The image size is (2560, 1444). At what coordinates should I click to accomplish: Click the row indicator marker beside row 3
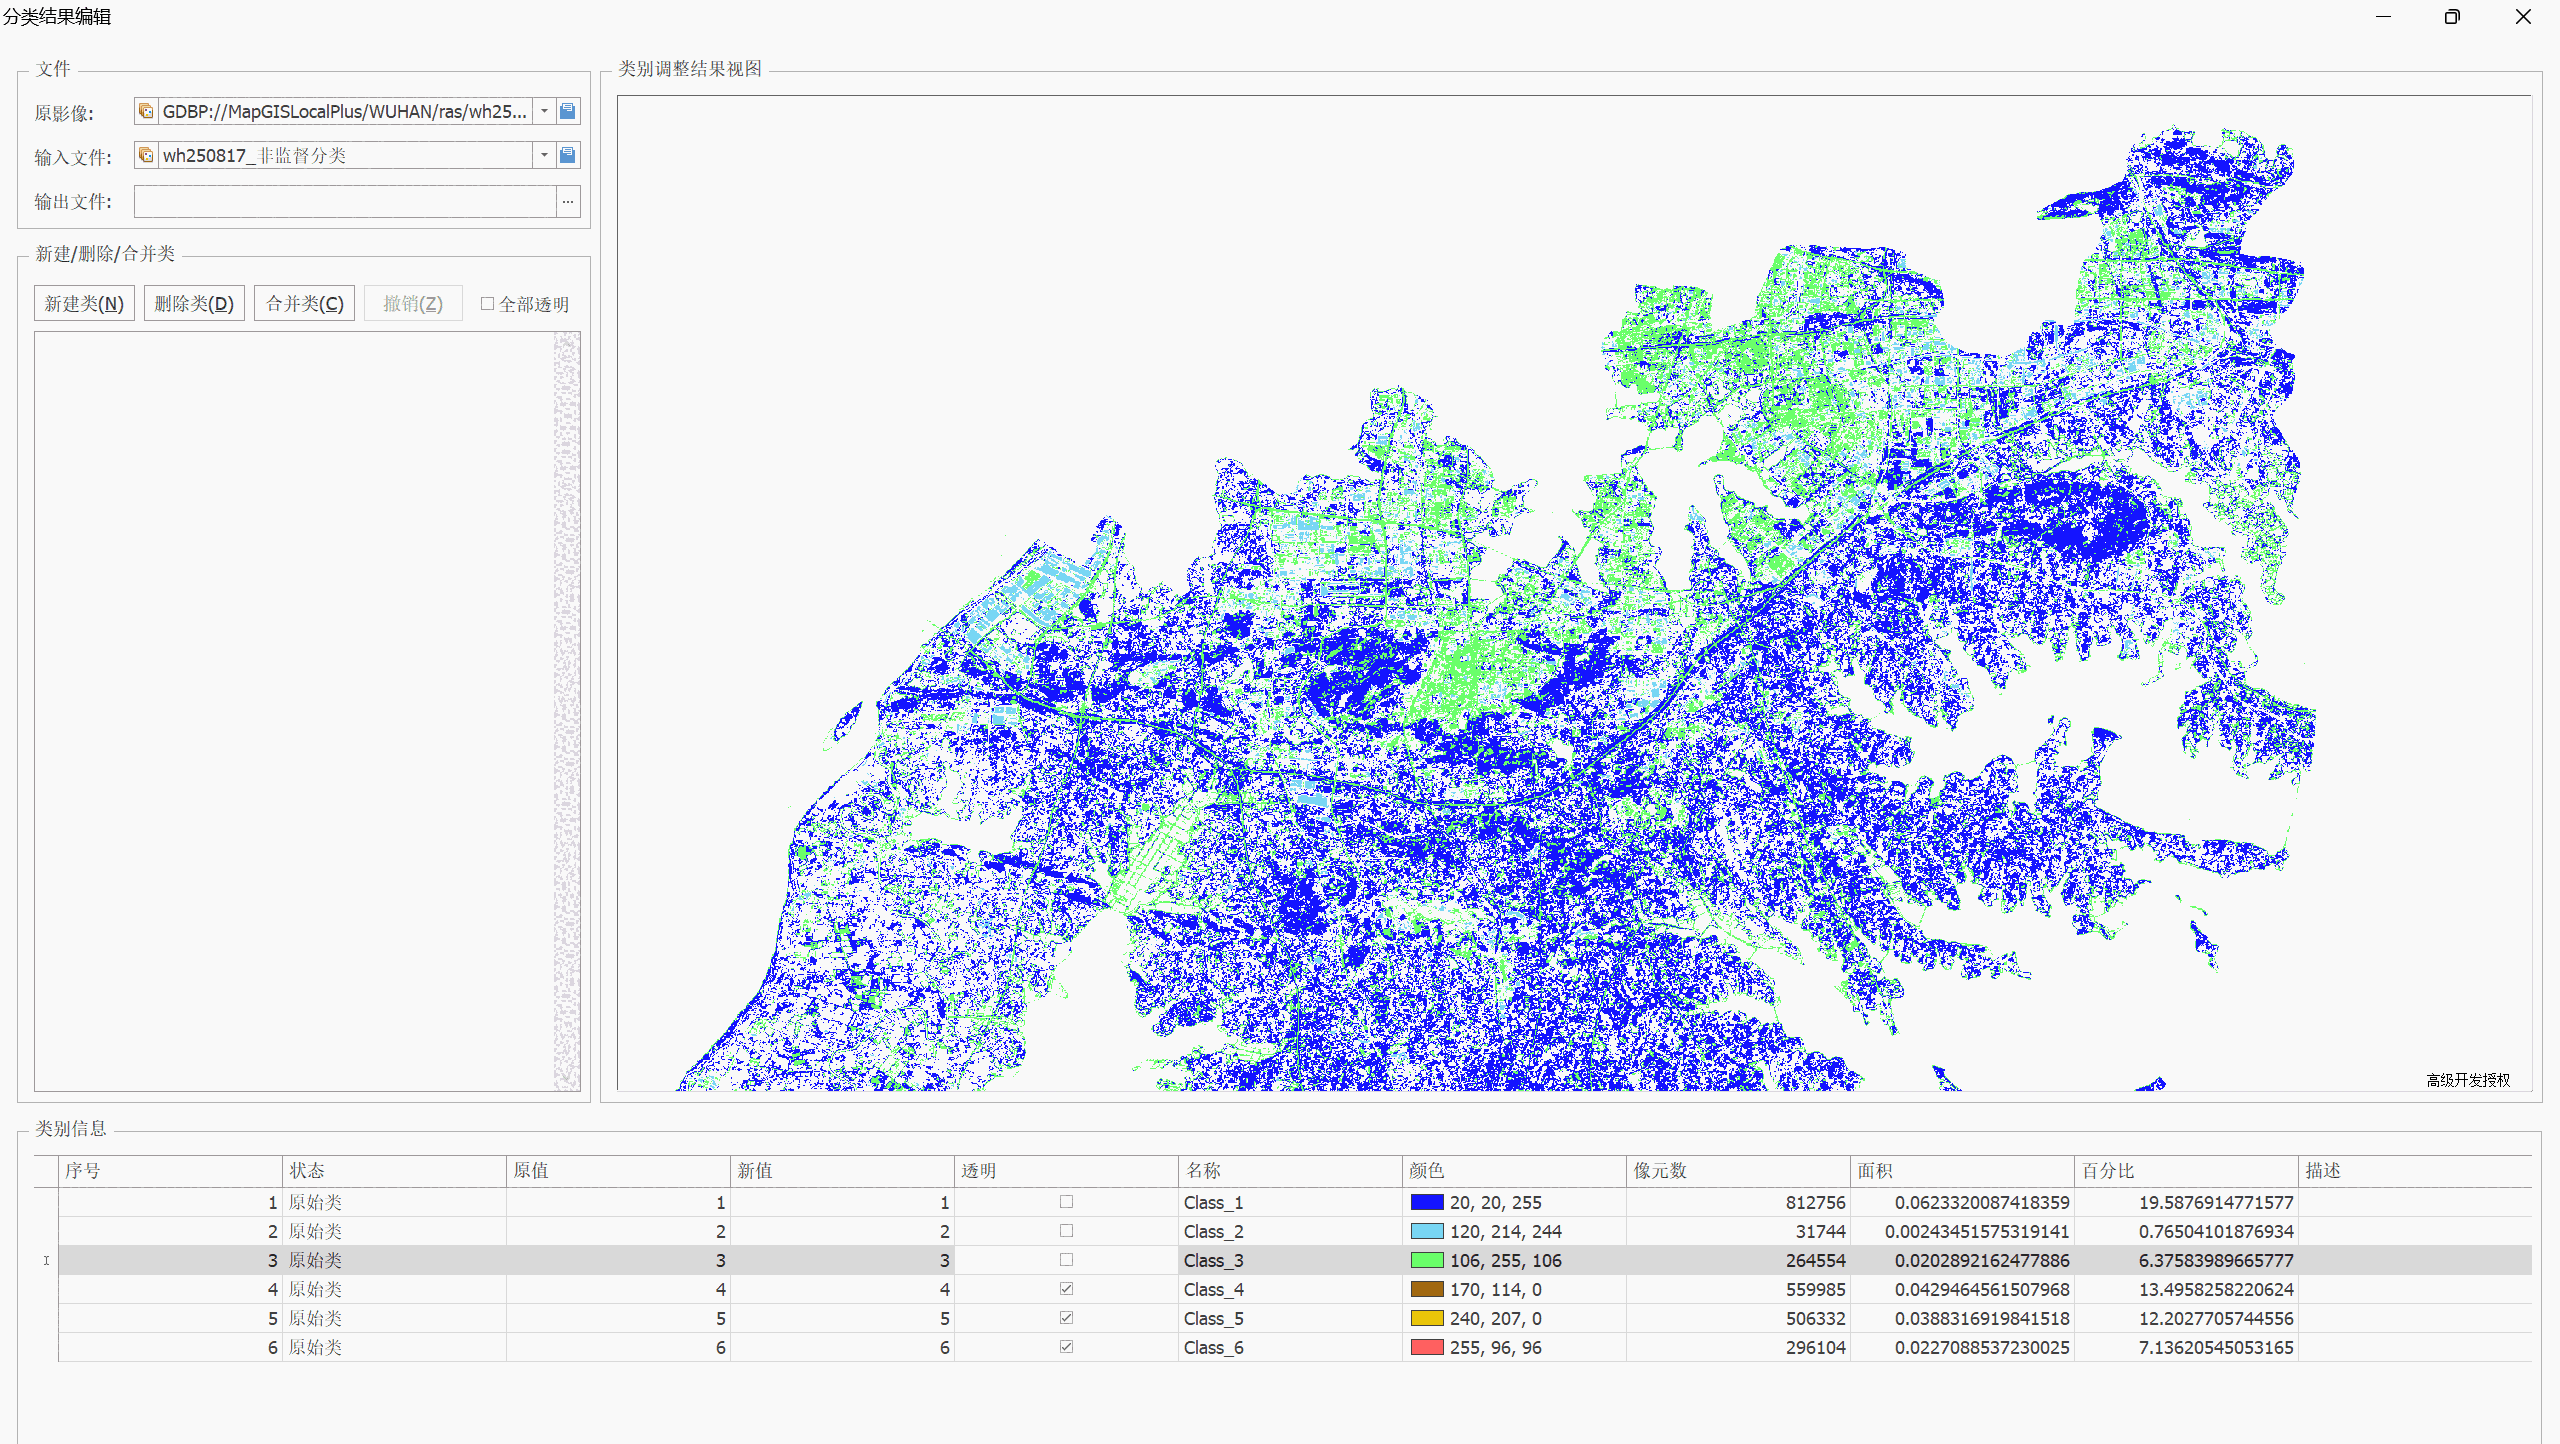tap(46, 1260)
